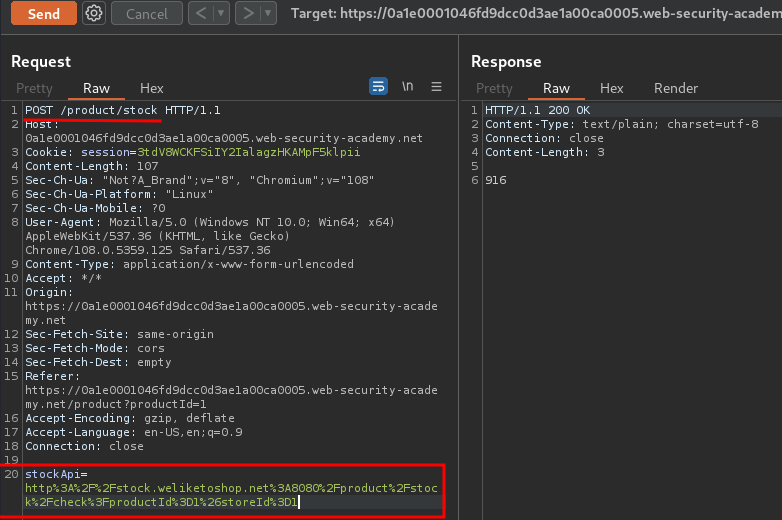Toggle word wrap icon in Request panel
The width and height of the screenshot is (782, 520).
tap(379, 86)
